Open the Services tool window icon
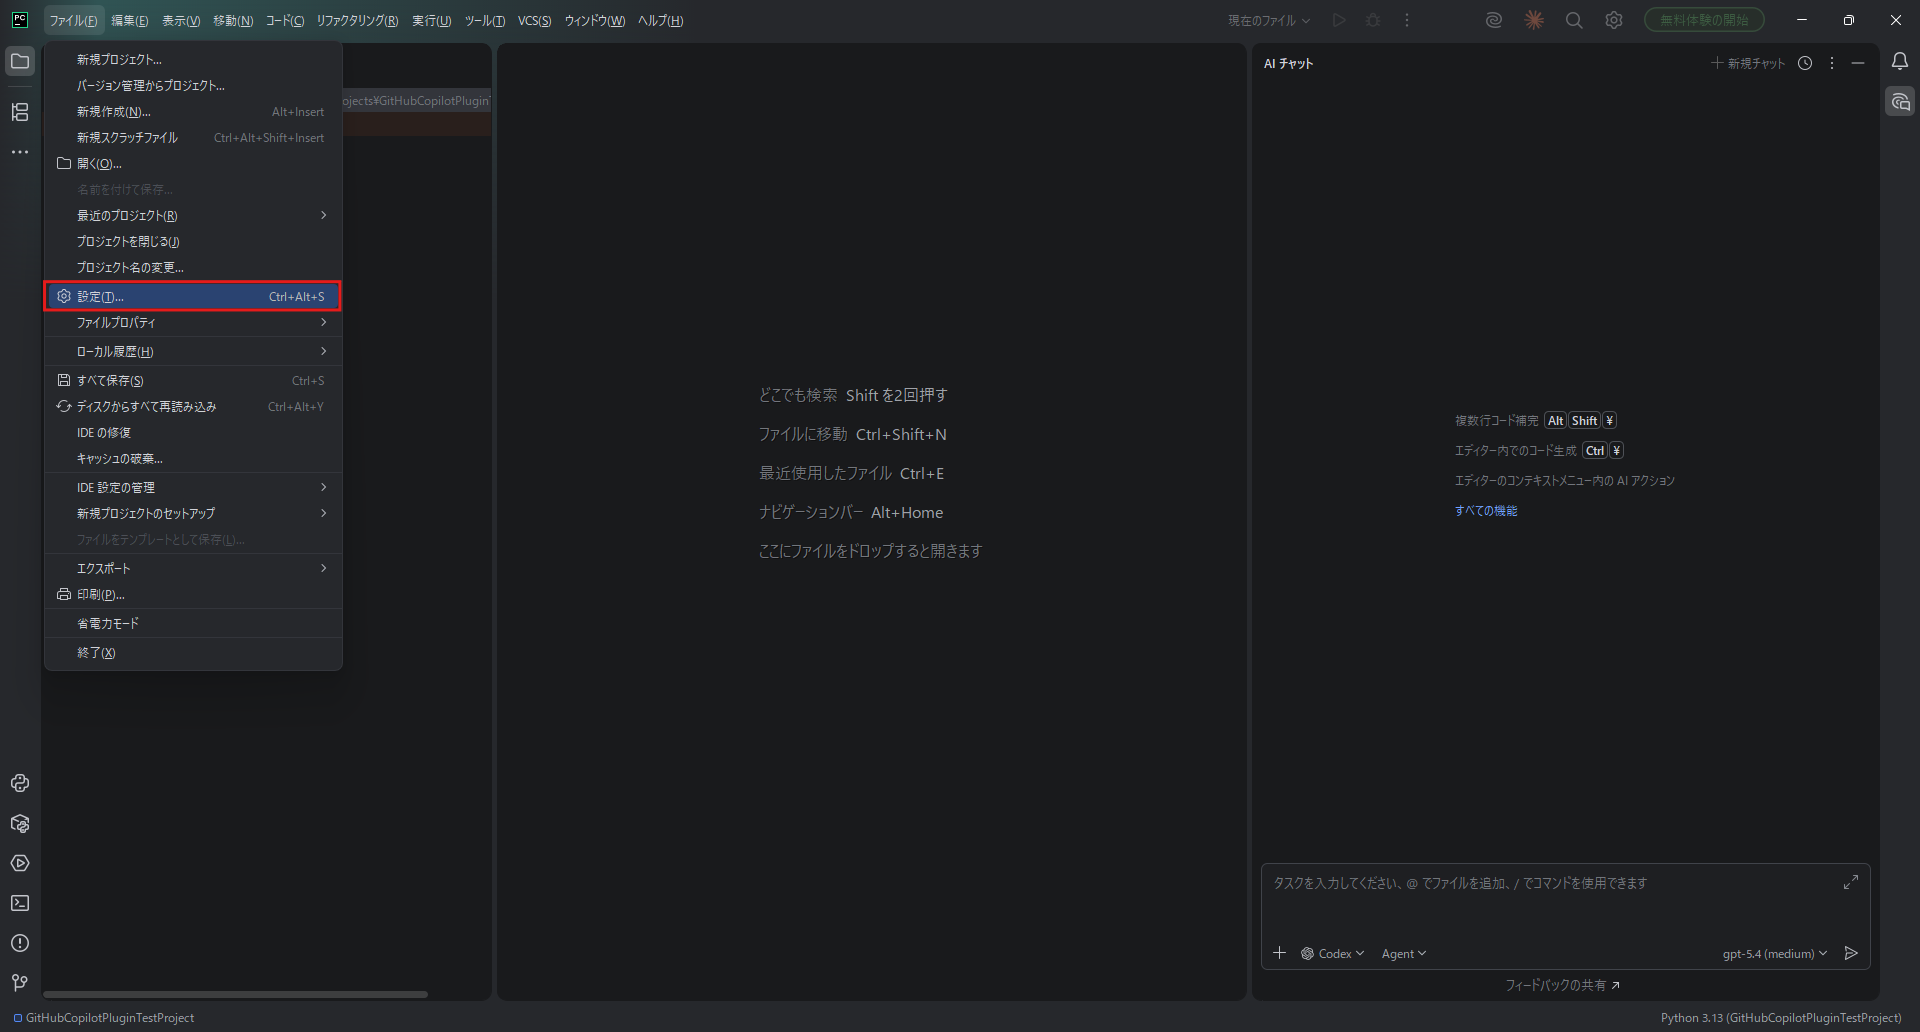1920x1032 pixels. [x=20, y=863]
